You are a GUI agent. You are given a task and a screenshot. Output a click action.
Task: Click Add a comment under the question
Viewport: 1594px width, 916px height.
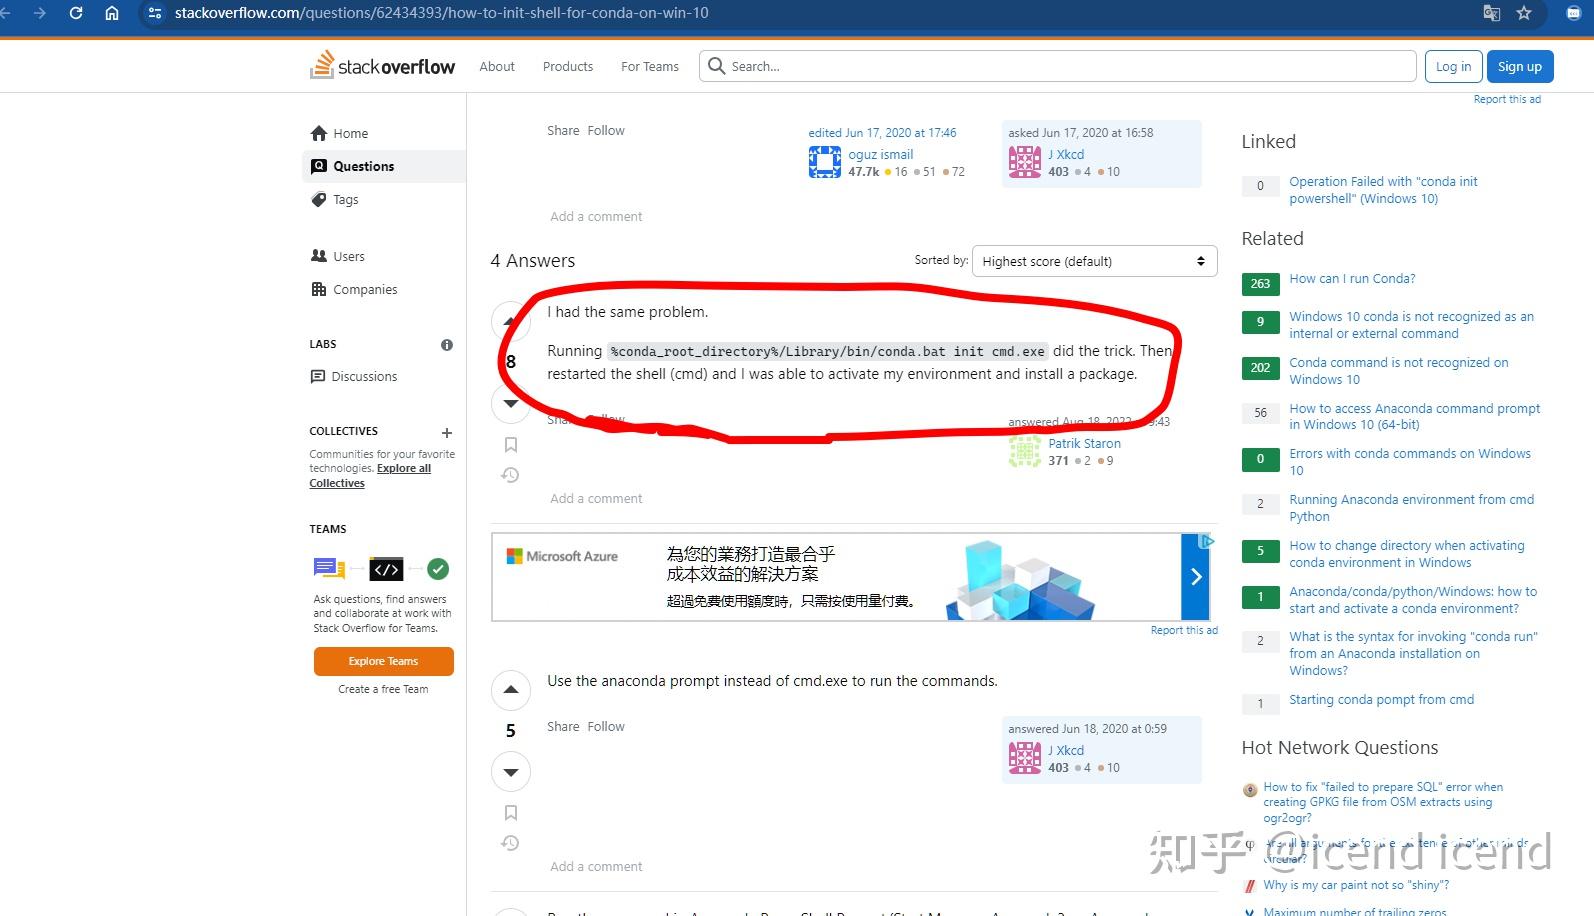(x=596, y=216)
